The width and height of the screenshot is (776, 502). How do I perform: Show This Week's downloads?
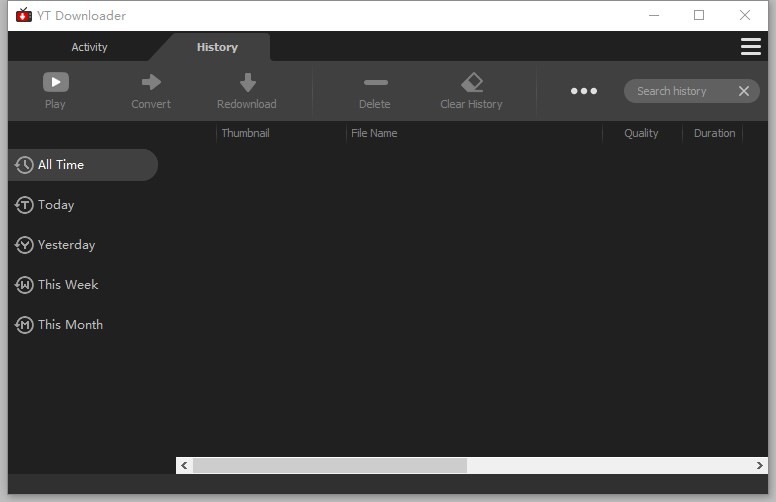tap(68, 285)
